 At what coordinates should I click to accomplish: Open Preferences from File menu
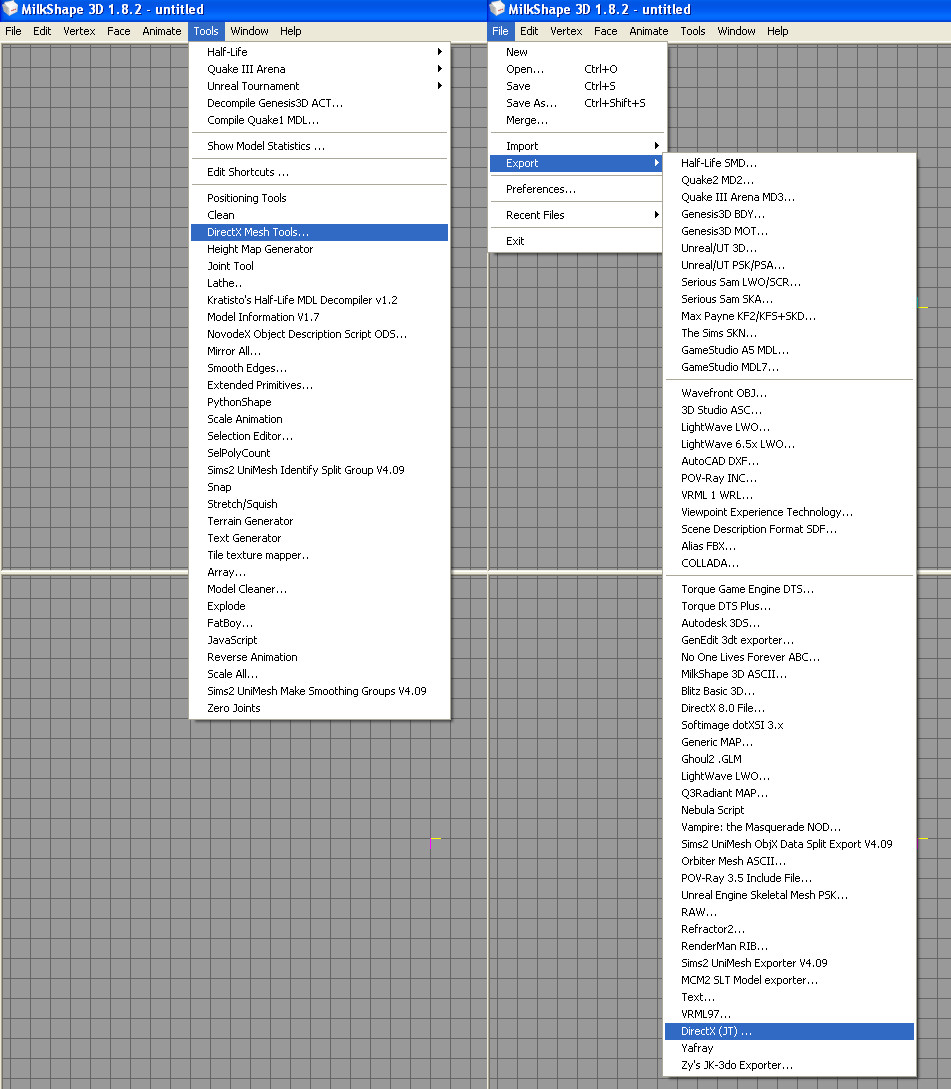tap(576, 190)
